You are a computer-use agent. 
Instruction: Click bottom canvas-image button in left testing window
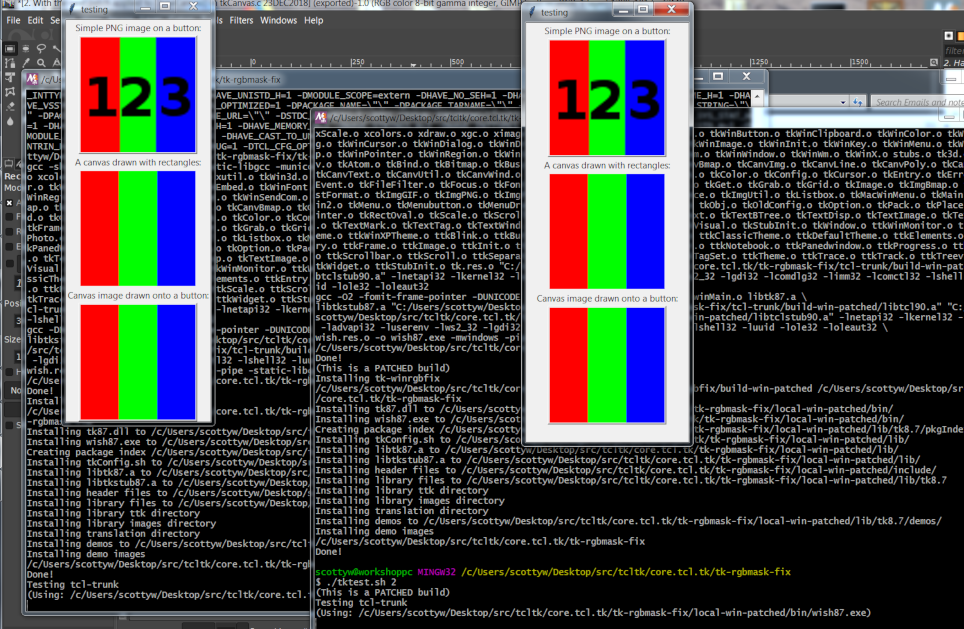point(138,362)
